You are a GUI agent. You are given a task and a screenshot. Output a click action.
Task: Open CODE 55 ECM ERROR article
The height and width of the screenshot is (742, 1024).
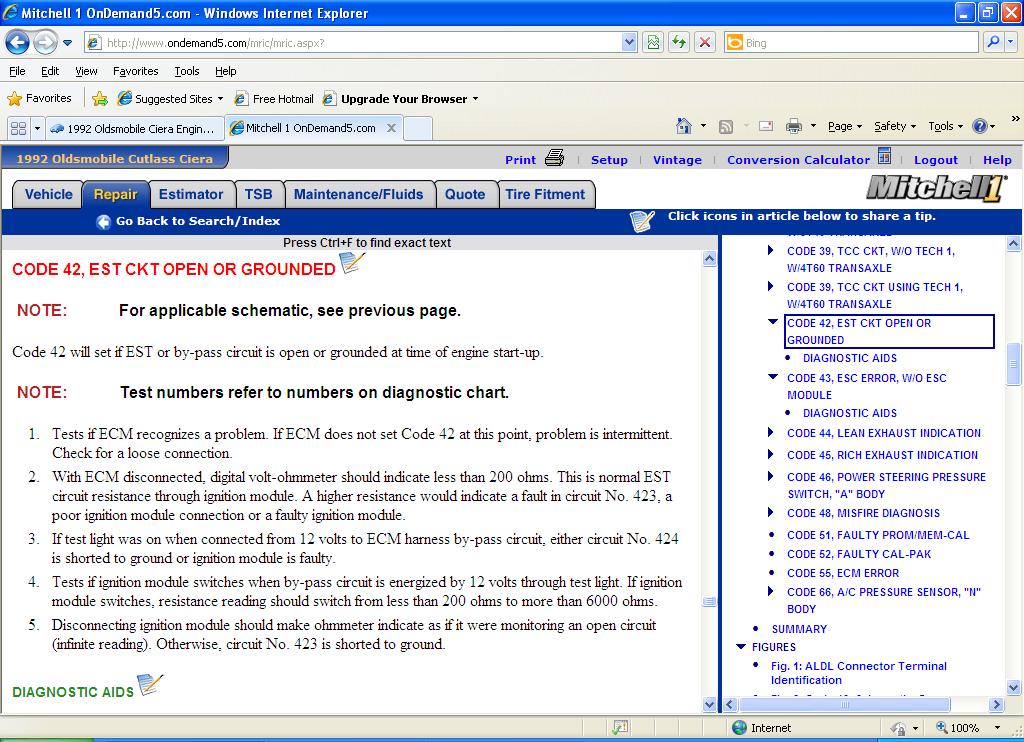[x=842, y=573]
